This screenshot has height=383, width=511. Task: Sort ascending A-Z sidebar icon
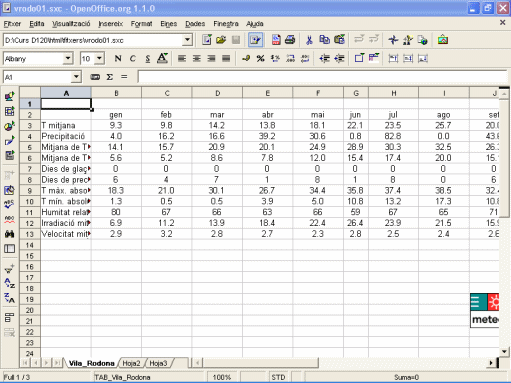click(x=10, y=283)
